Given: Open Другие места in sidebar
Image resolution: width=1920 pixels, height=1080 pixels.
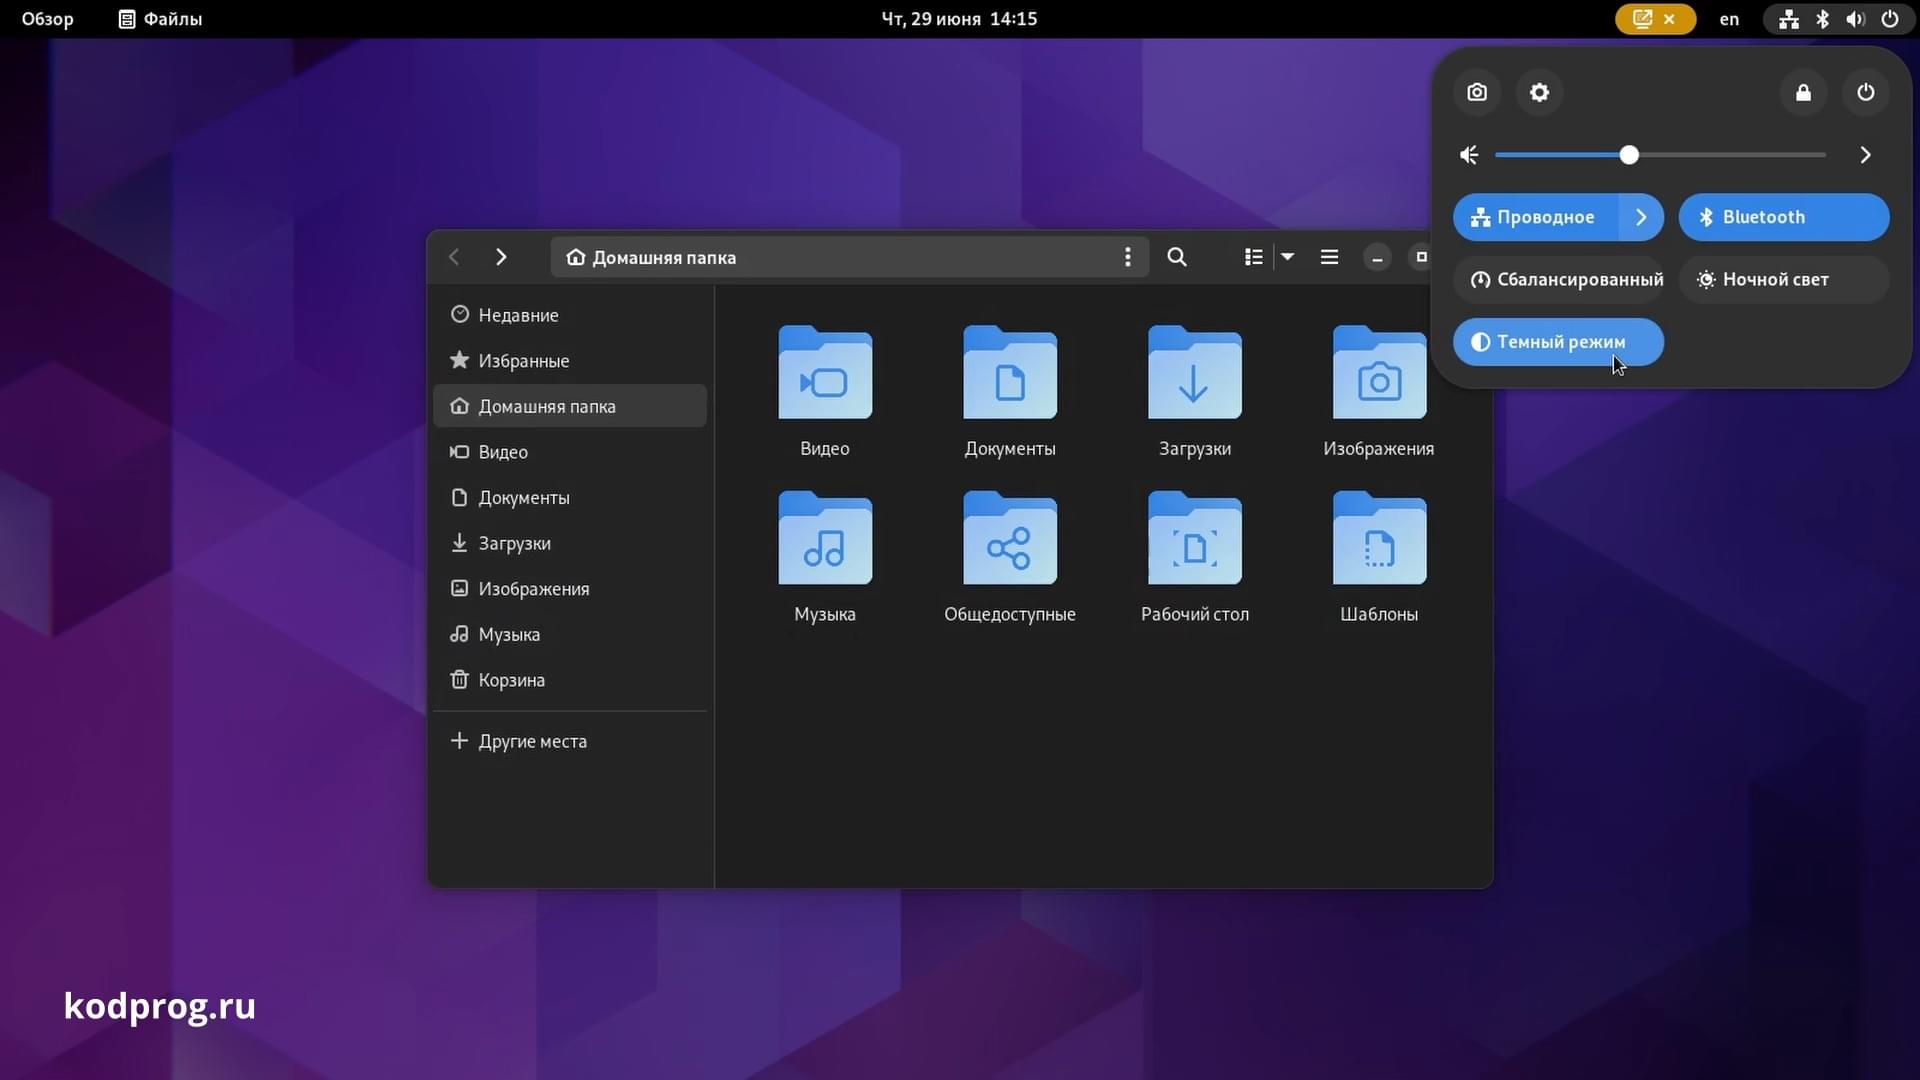Looking at the screenshot, I should [570, 741].
